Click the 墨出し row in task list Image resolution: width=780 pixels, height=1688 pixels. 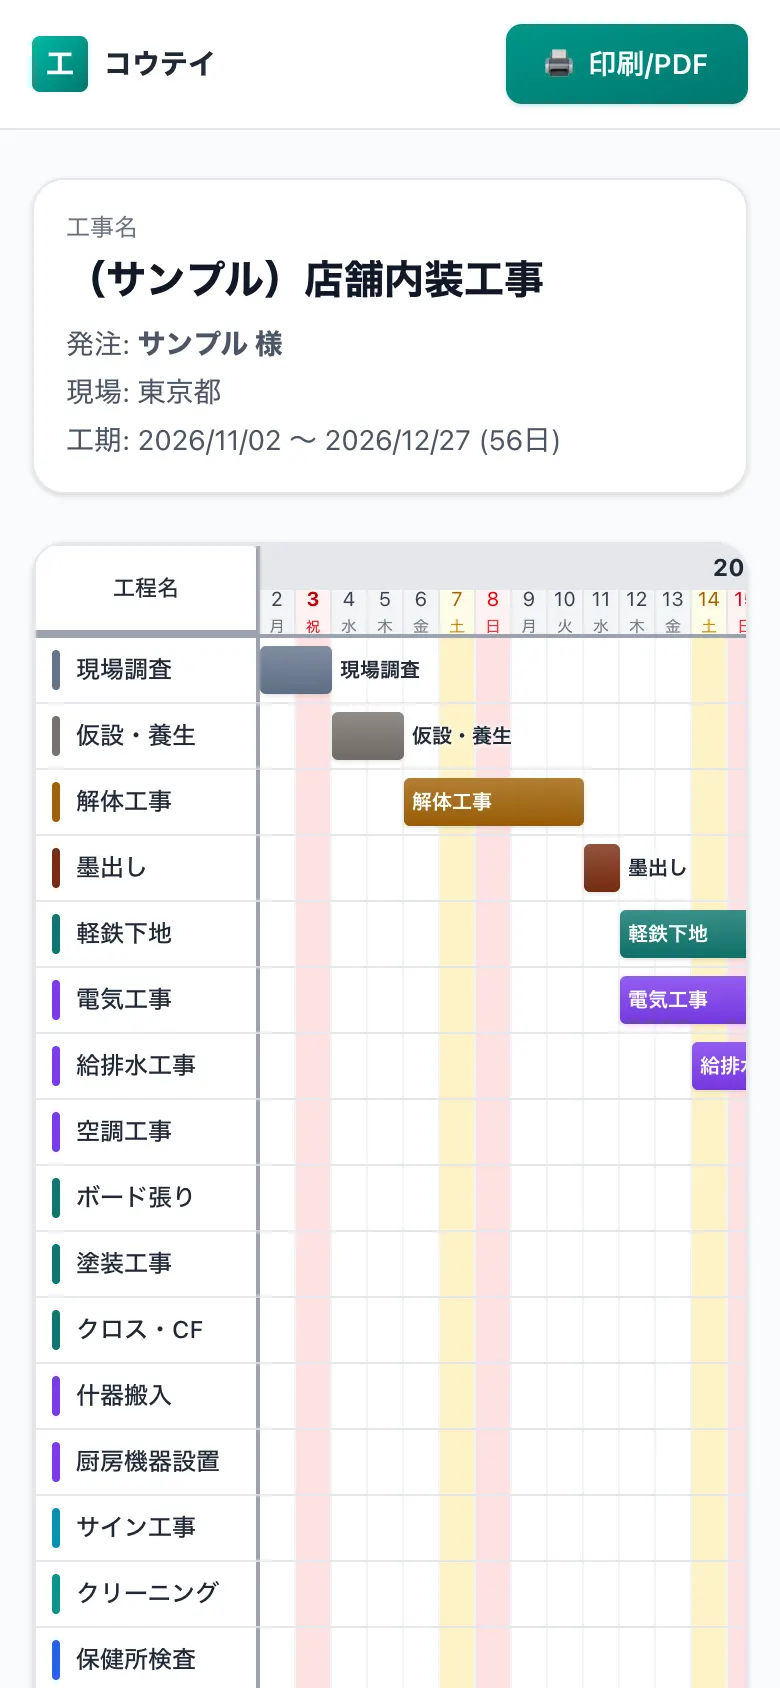point(147,868)
